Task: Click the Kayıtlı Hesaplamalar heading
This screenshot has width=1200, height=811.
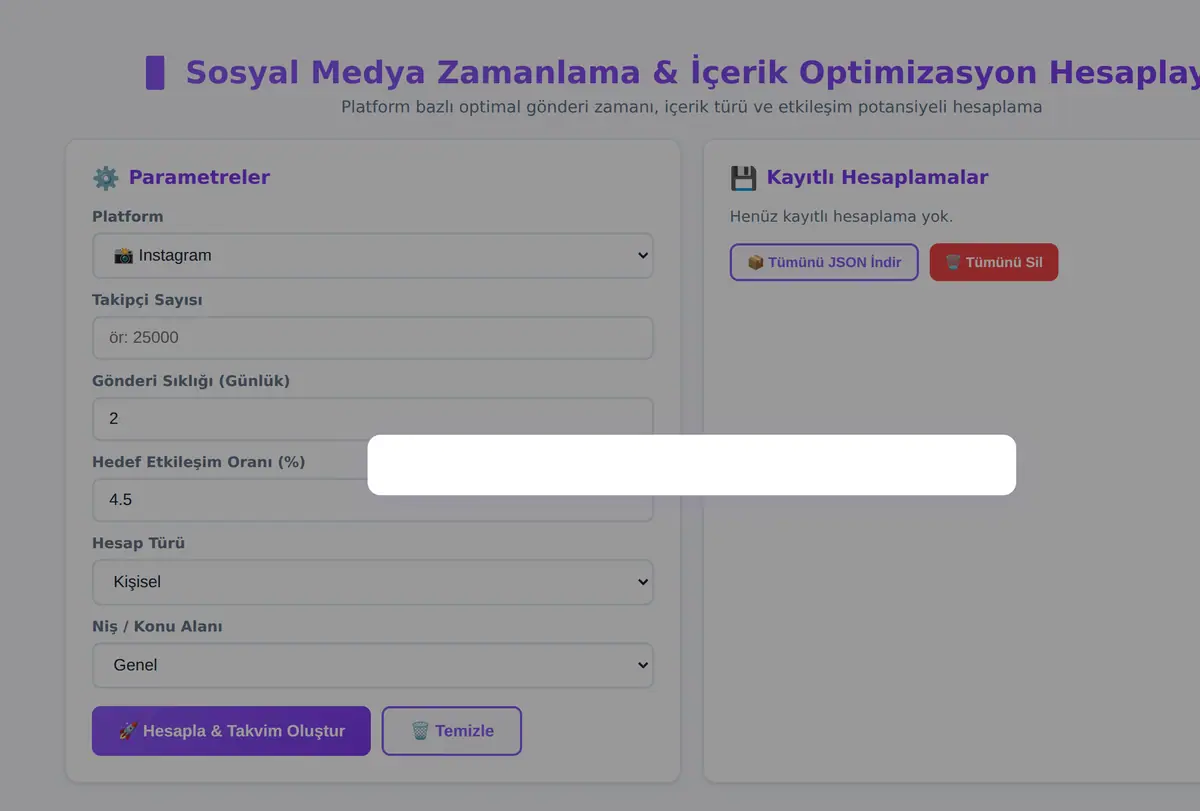Action: pos(877,178)
